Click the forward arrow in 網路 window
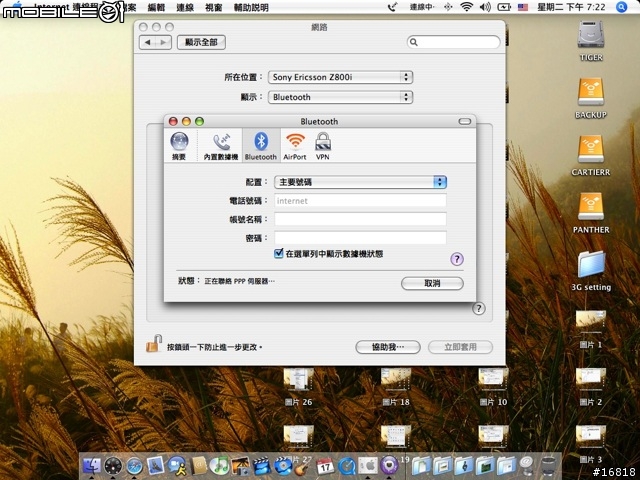 [x=163, y=42]
